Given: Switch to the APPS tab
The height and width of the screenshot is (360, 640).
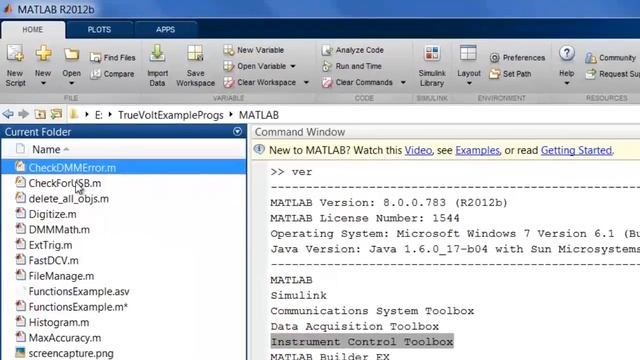Looking at the screenshot, I should (x=165, y=29).
